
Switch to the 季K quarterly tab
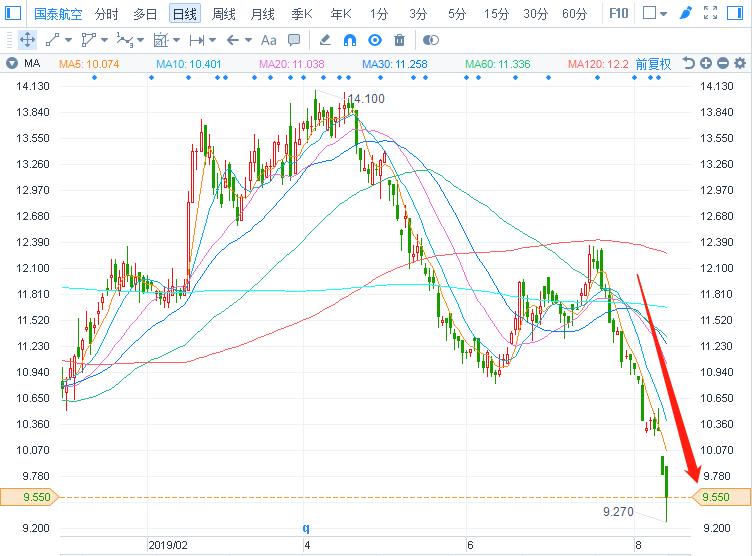pyautogui.click(x=302, y=14)
